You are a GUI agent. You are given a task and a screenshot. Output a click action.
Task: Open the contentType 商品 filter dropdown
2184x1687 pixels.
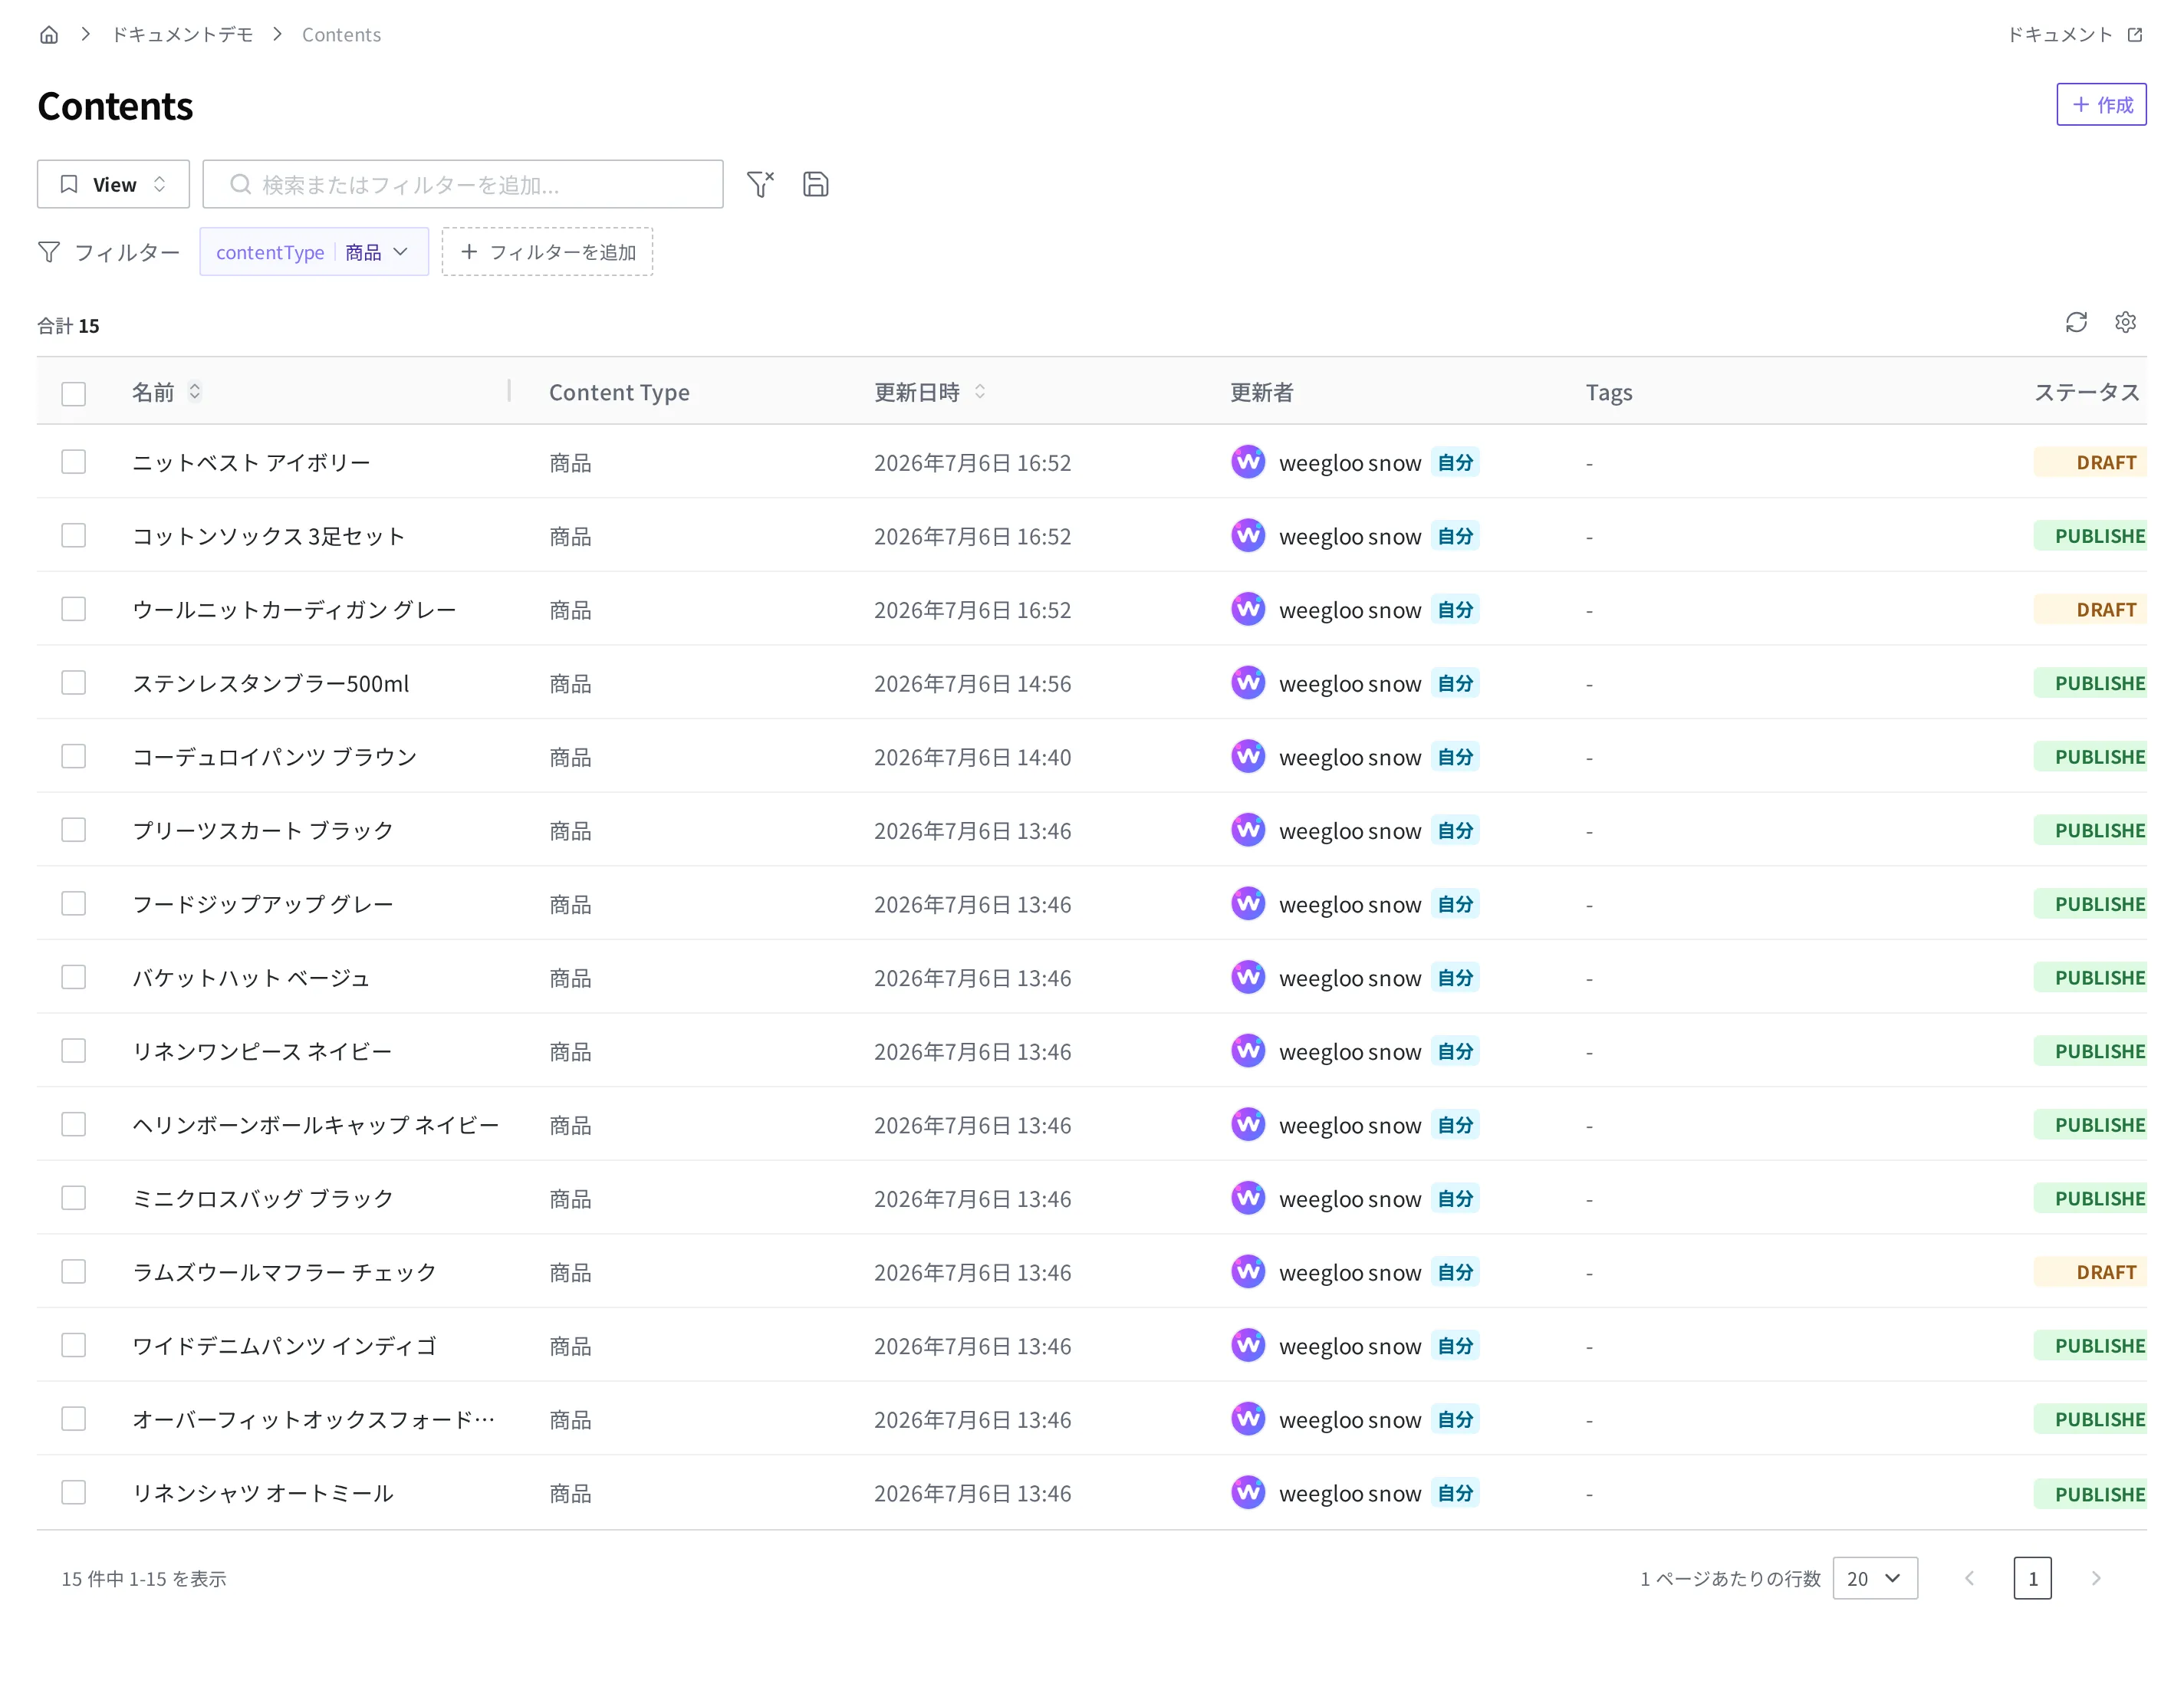click(x=314, y=252)
